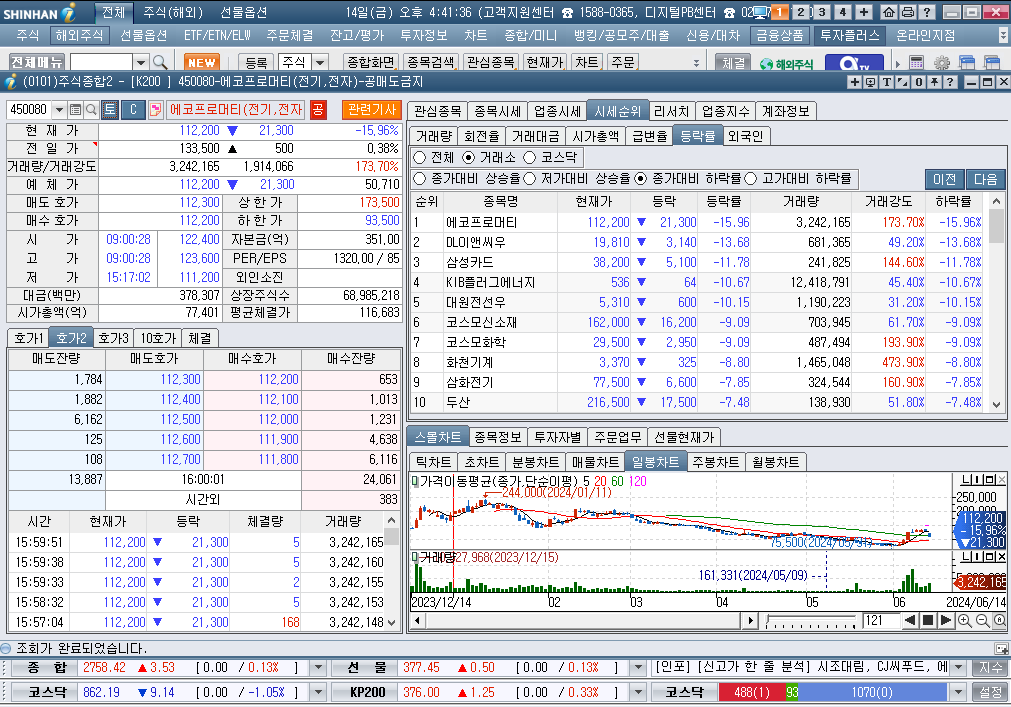The height and width of the screenshot is (707, 1011).
Task: Expand the menu bar overflow arrow at right
Action: pos(1003,35)
